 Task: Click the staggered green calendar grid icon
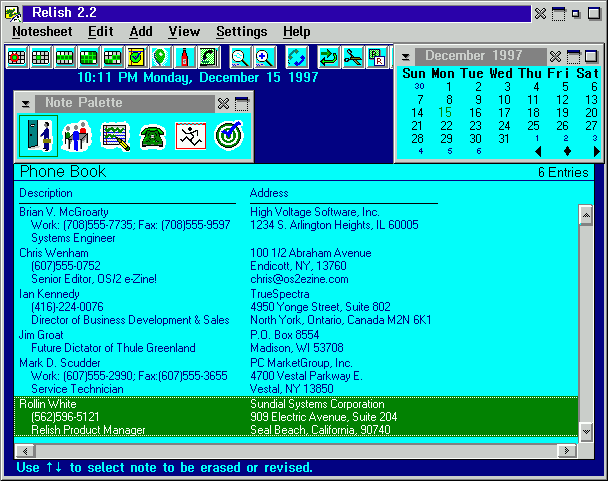pos(113,57)
